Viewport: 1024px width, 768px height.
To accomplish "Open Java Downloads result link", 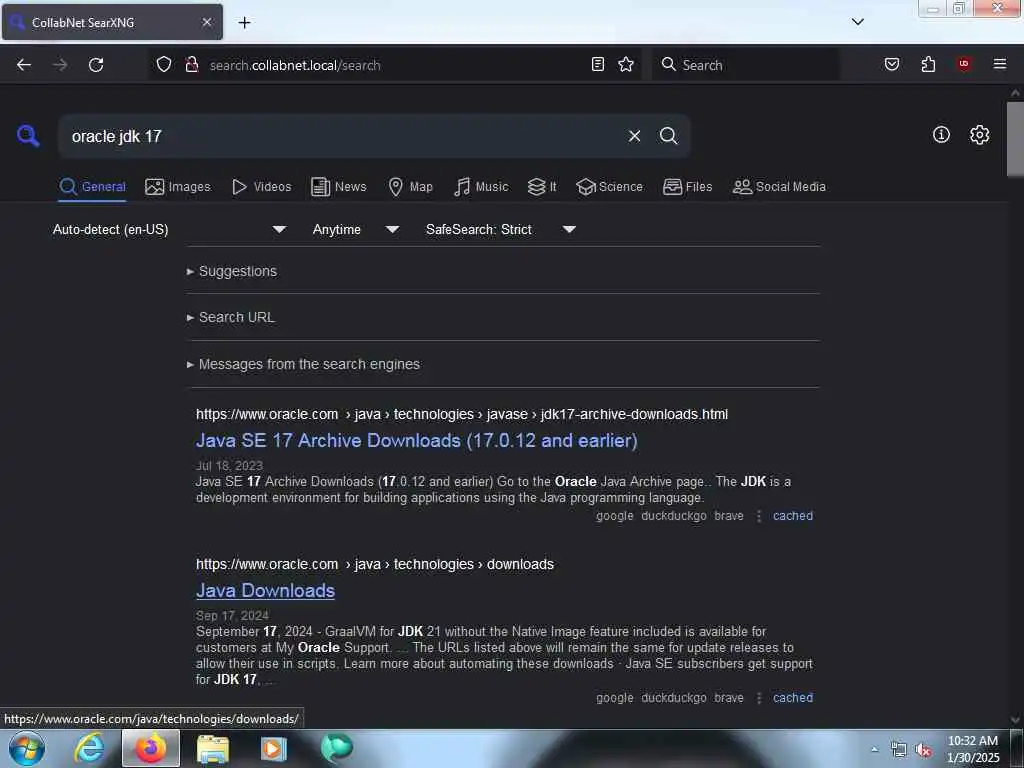I will [x=265, y=590].
